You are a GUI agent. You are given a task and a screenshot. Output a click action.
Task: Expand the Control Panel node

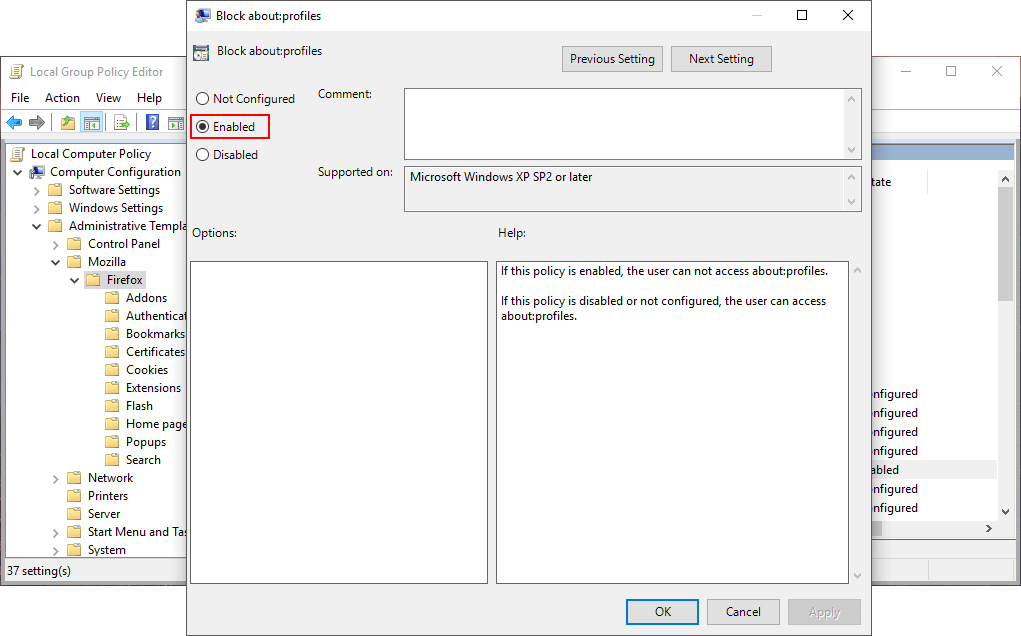coord(55,244)
